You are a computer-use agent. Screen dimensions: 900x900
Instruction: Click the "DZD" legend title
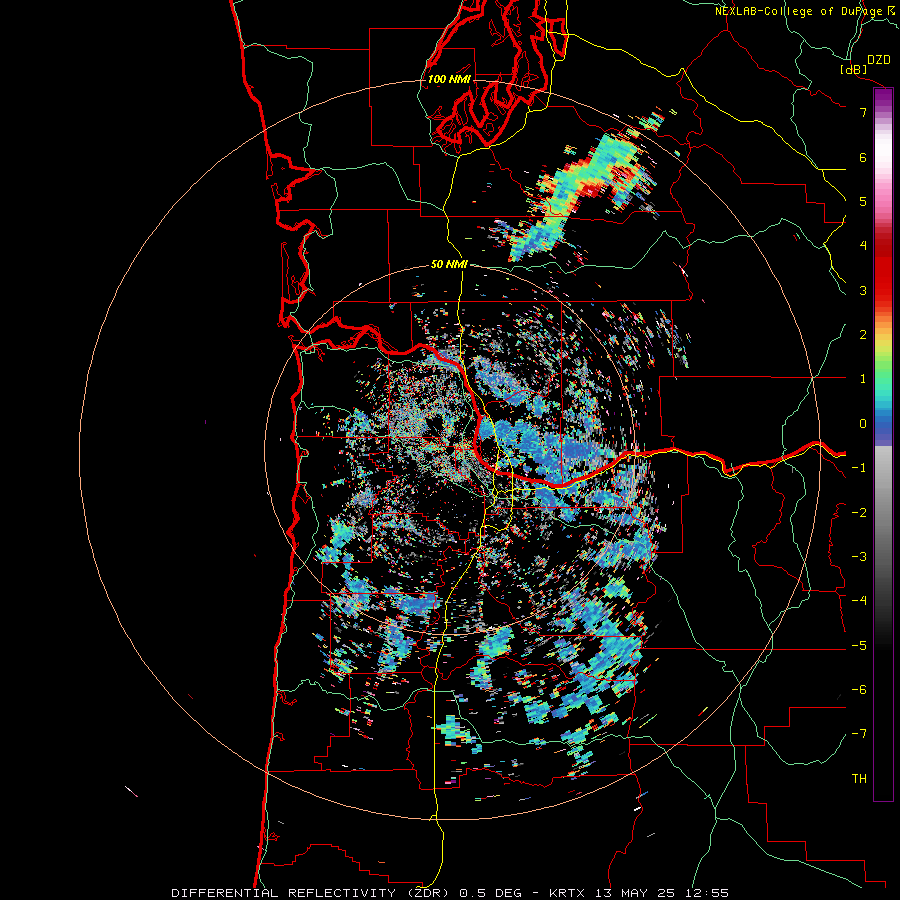879,60
